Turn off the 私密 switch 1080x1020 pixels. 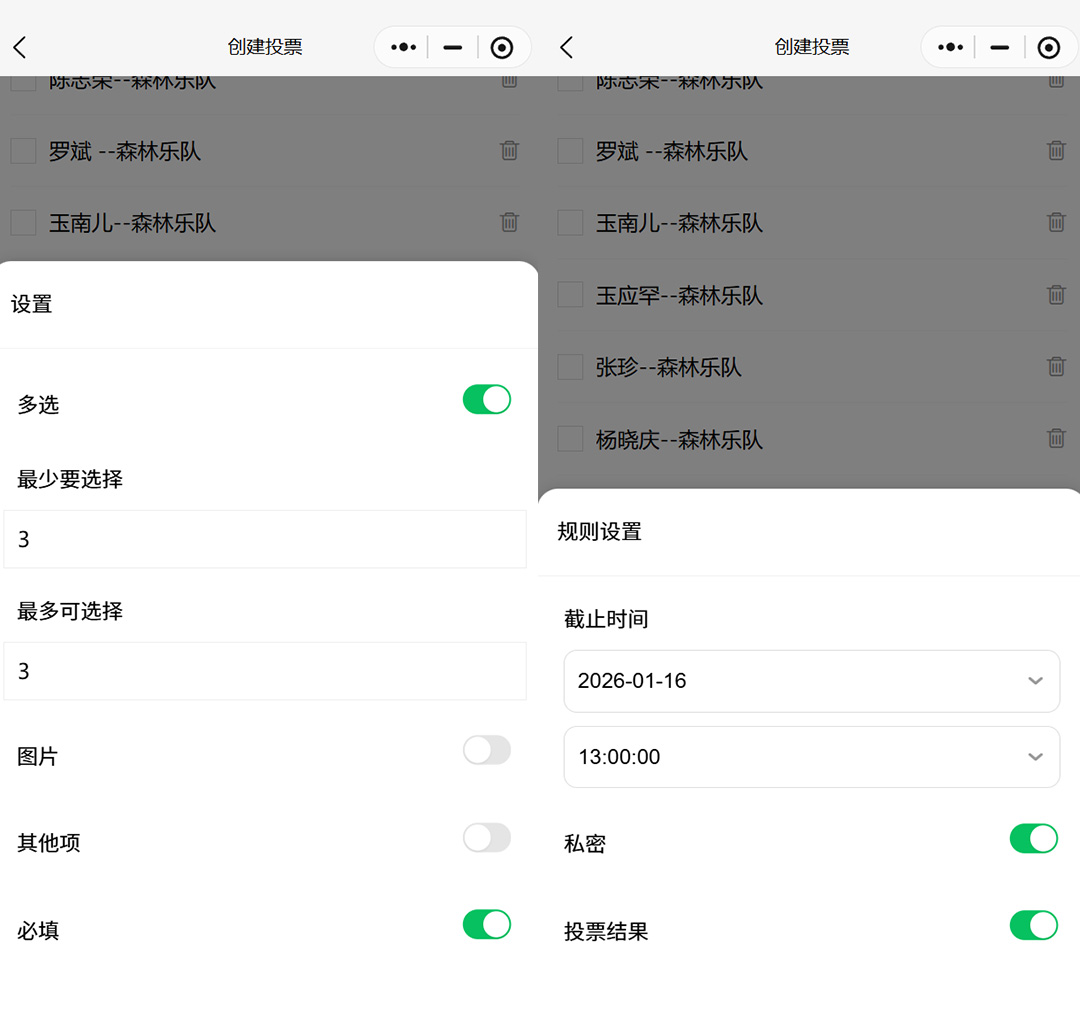point(1033,839)
